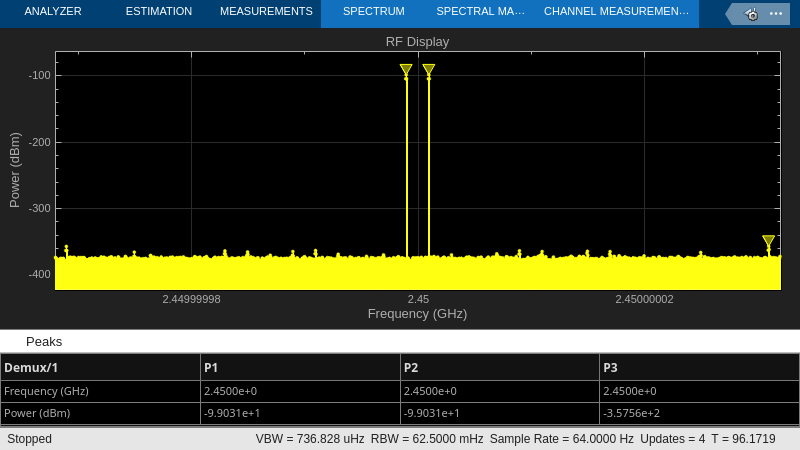Select the leftmost tall peak marker triangle
800x450 pixels.
pos(406,70)
